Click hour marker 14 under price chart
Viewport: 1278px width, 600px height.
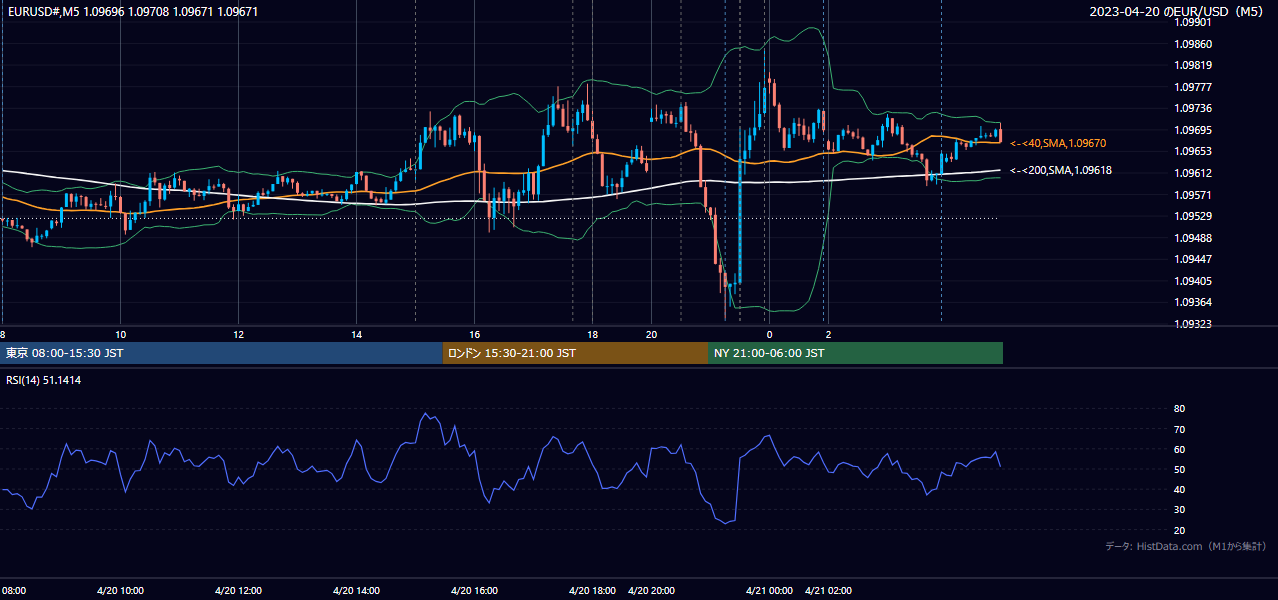(357, 335)
